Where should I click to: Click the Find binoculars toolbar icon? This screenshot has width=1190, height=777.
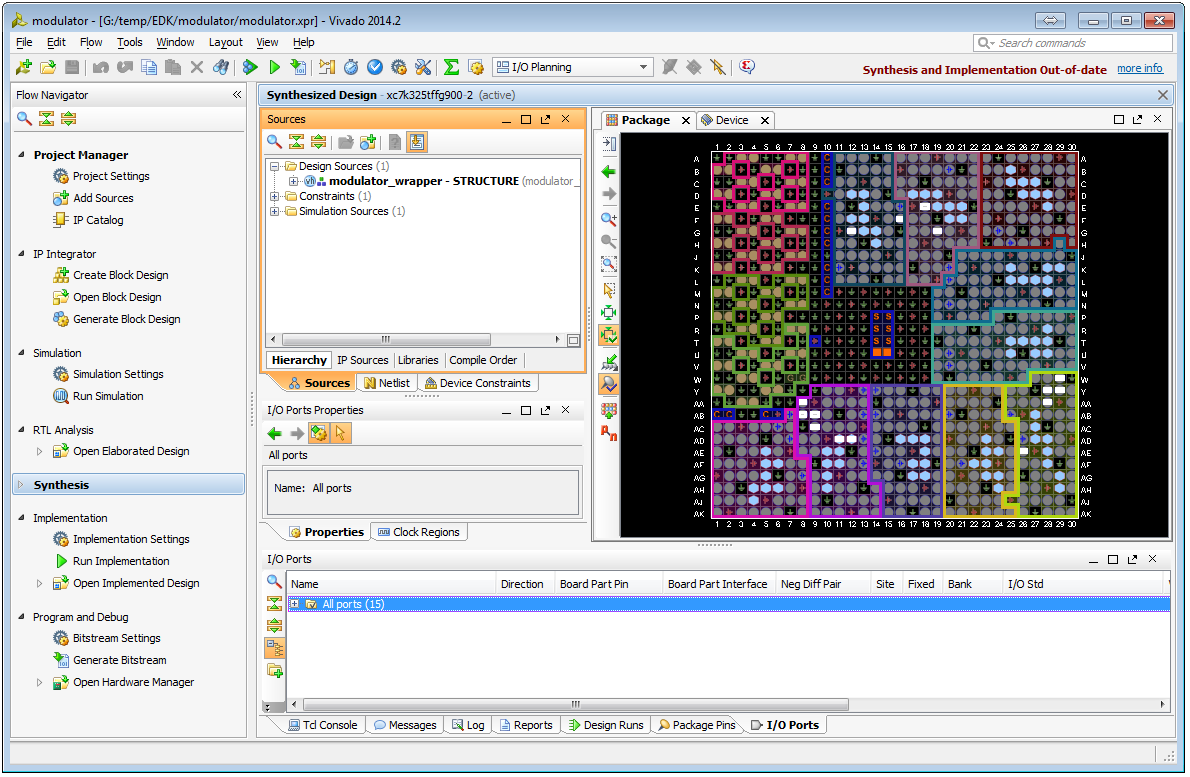pos(221,68)
